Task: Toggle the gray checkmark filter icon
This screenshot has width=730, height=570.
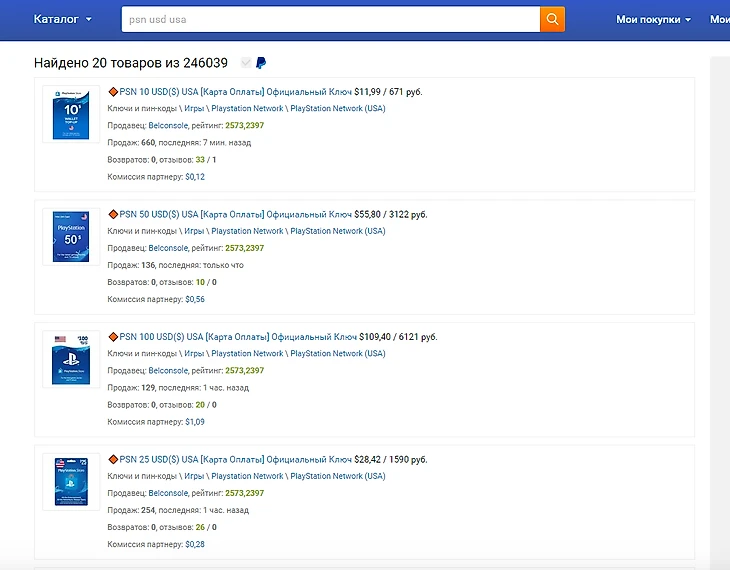Action: (x=245, y=63)
